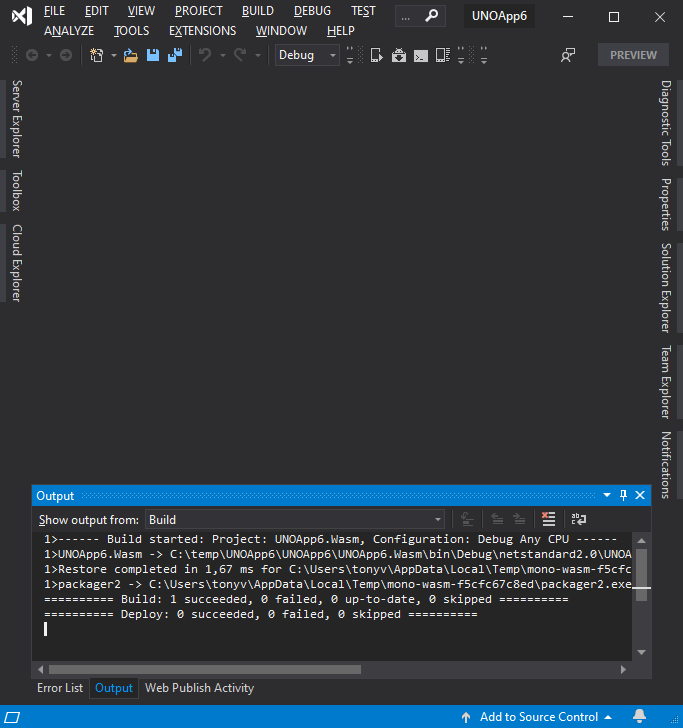
Task: Switch to Web Publish Activity tab
Action: [200, 688]
